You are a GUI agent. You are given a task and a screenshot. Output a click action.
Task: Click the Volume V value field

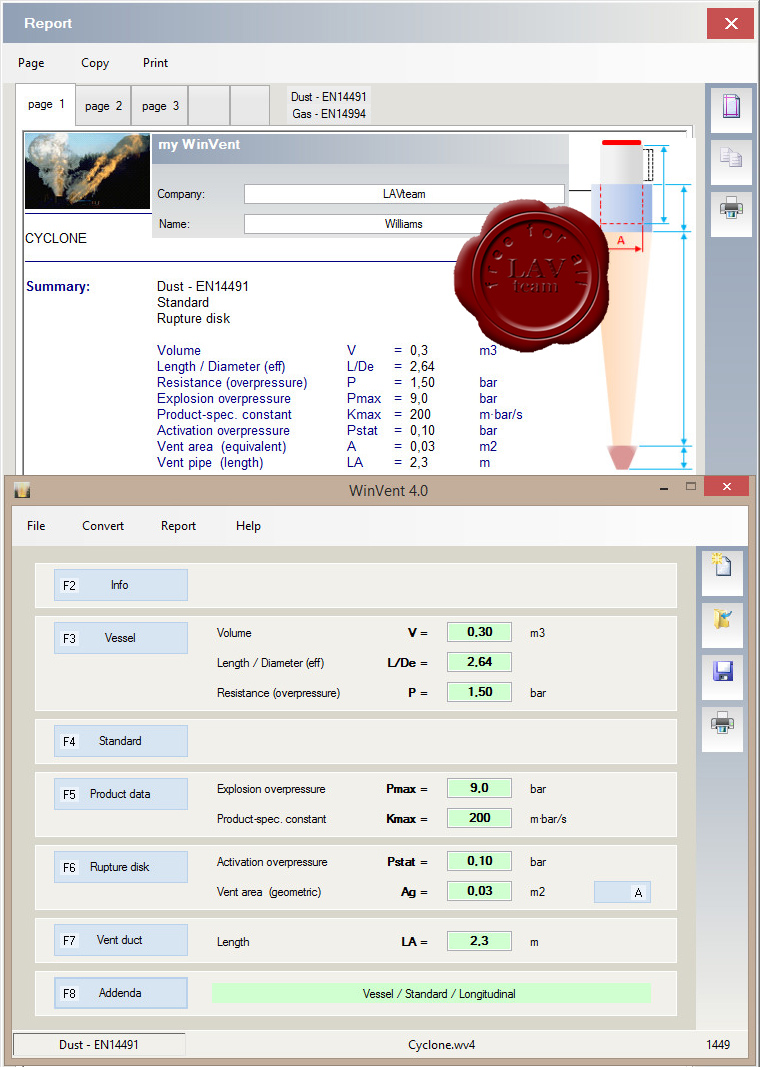pos(479,632)
